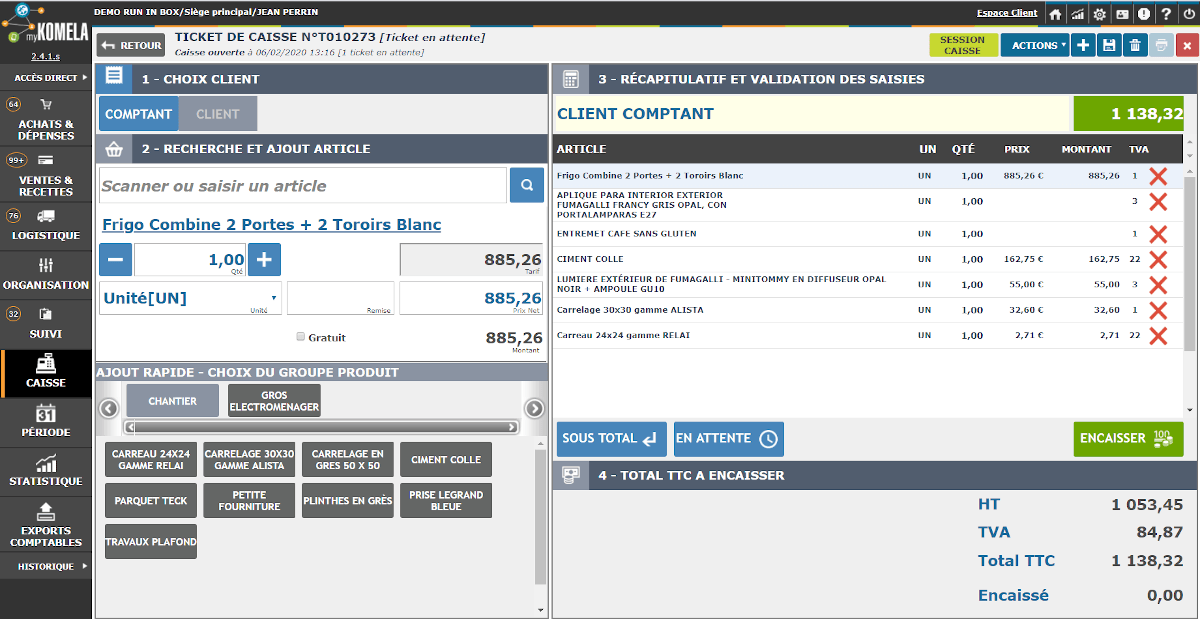
Task: Remove Carreau 24x24 row with red X
Action: tap(1158, 336)
